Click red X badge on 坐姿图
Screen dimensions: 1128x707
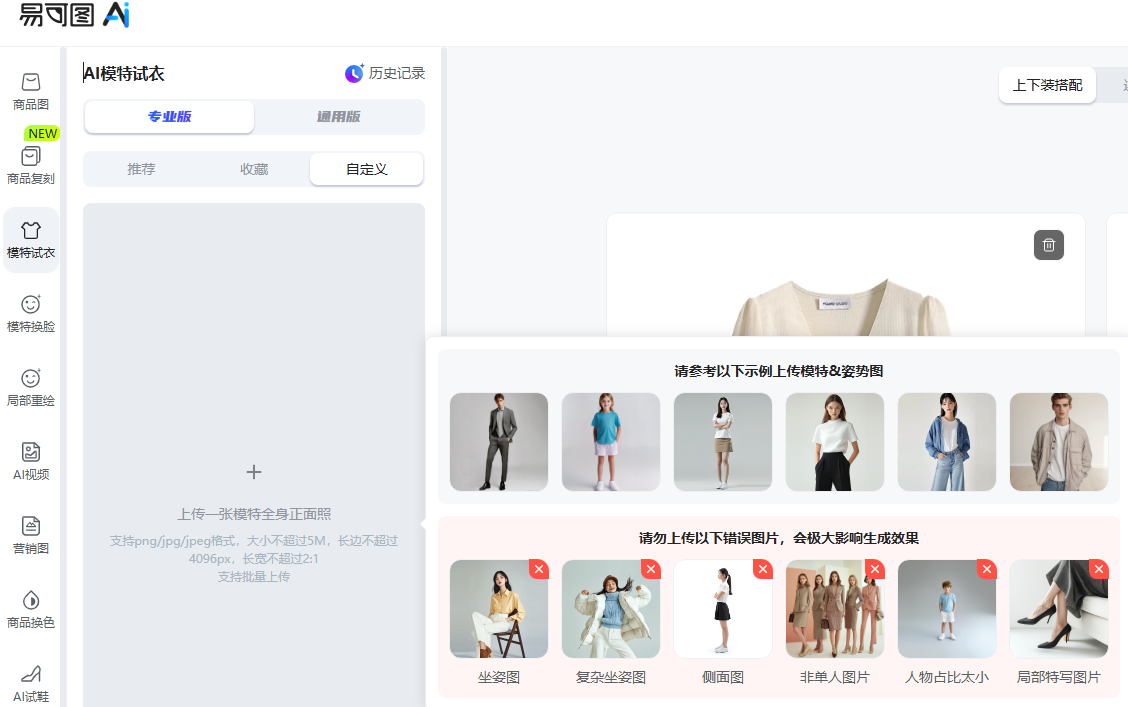pos(539,569)
